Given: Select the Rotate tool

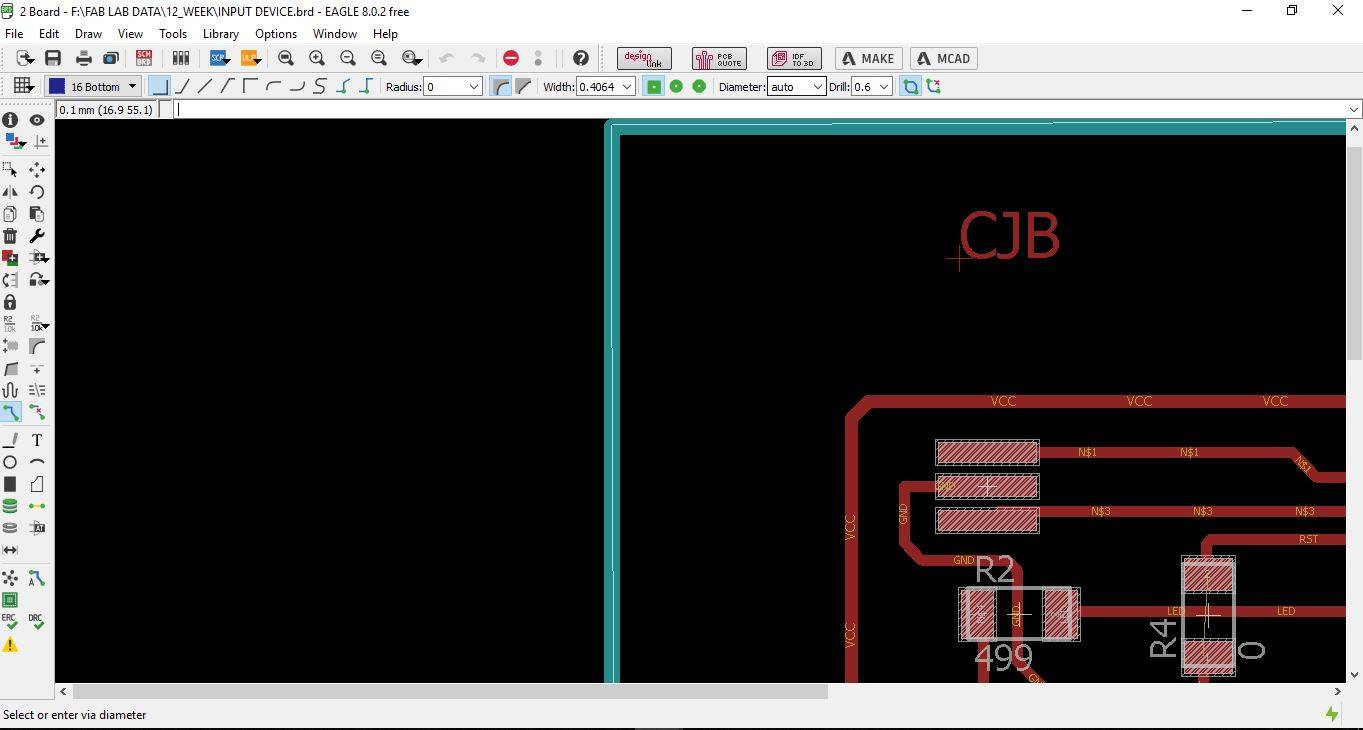Looking at the screenshot, I should tap(37, 192).
